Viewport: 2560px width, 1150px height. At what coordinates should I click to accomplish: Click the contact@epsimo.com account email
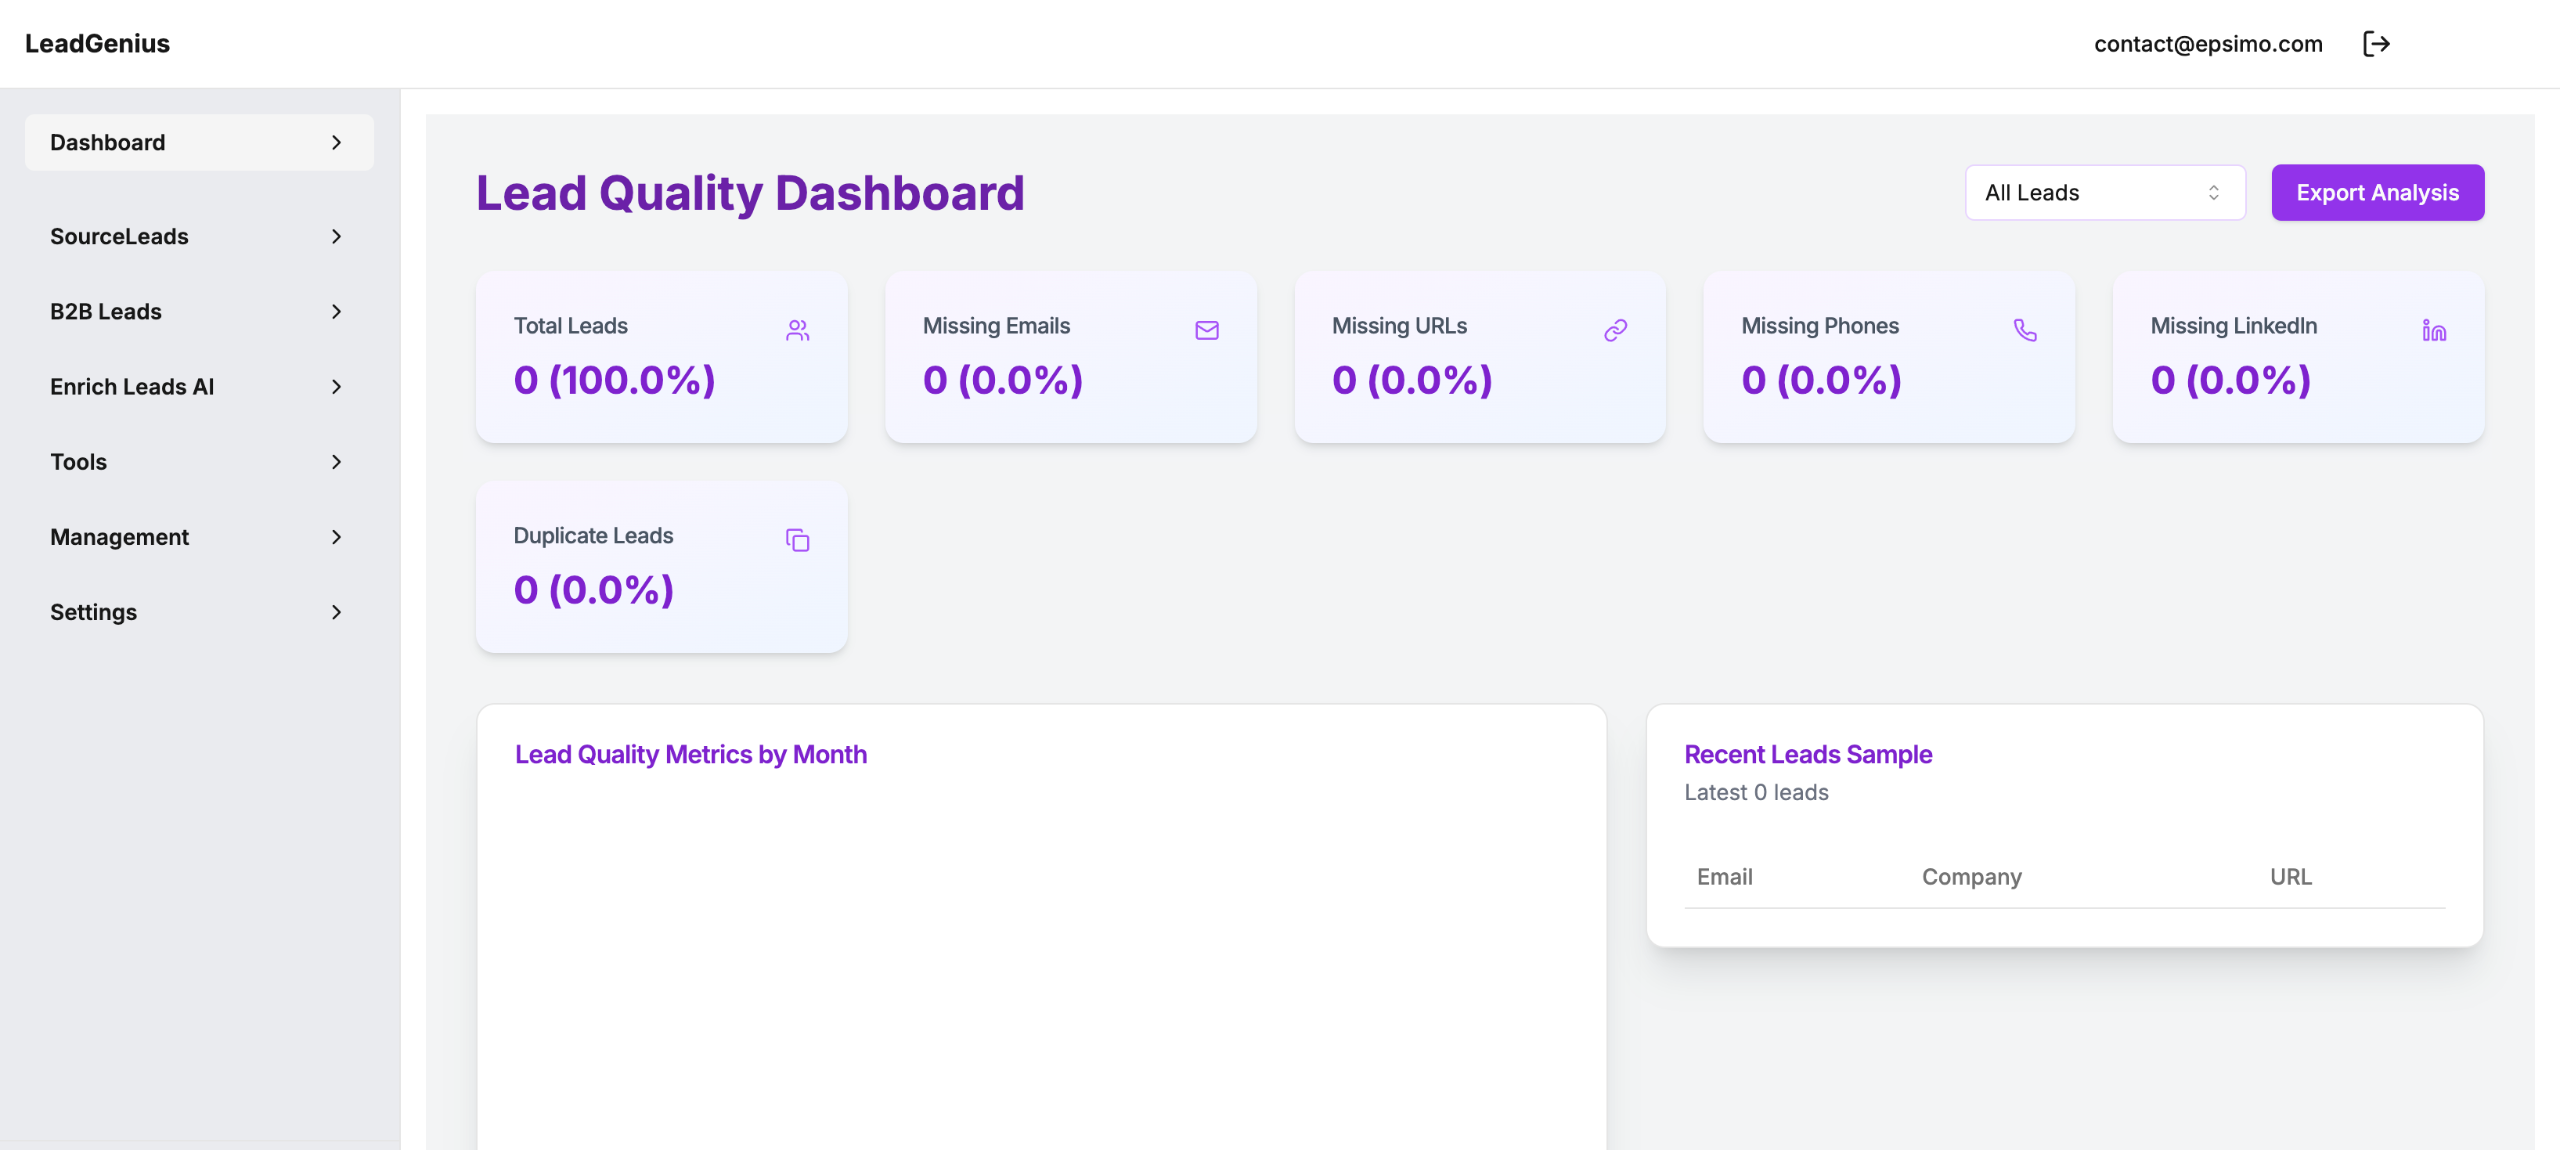click(x=2207, y=44)
